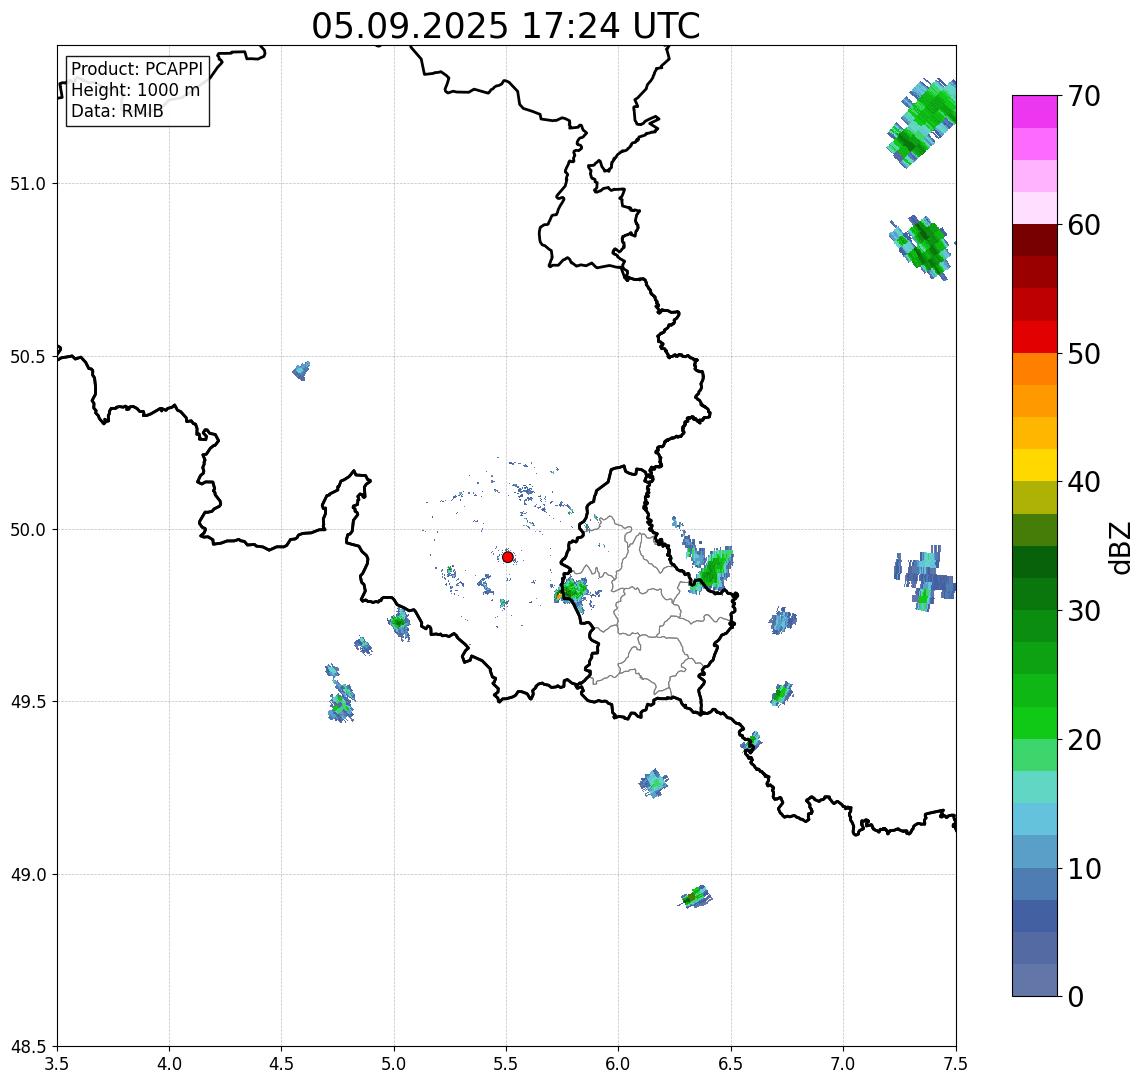Click the colorbar tick label 0
This screenshot has height=1084, width=1145.
click(x=1076, y=996)
